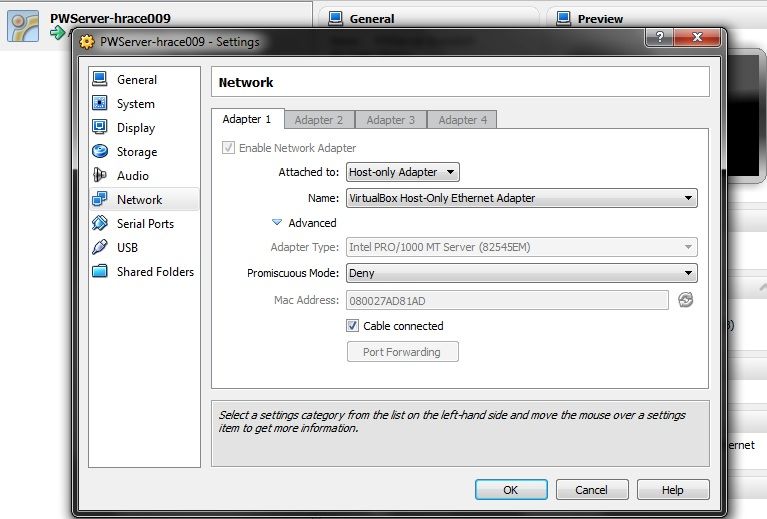Open the Shared Folders icon
The image size is (767, 519).
coord(99,272)
